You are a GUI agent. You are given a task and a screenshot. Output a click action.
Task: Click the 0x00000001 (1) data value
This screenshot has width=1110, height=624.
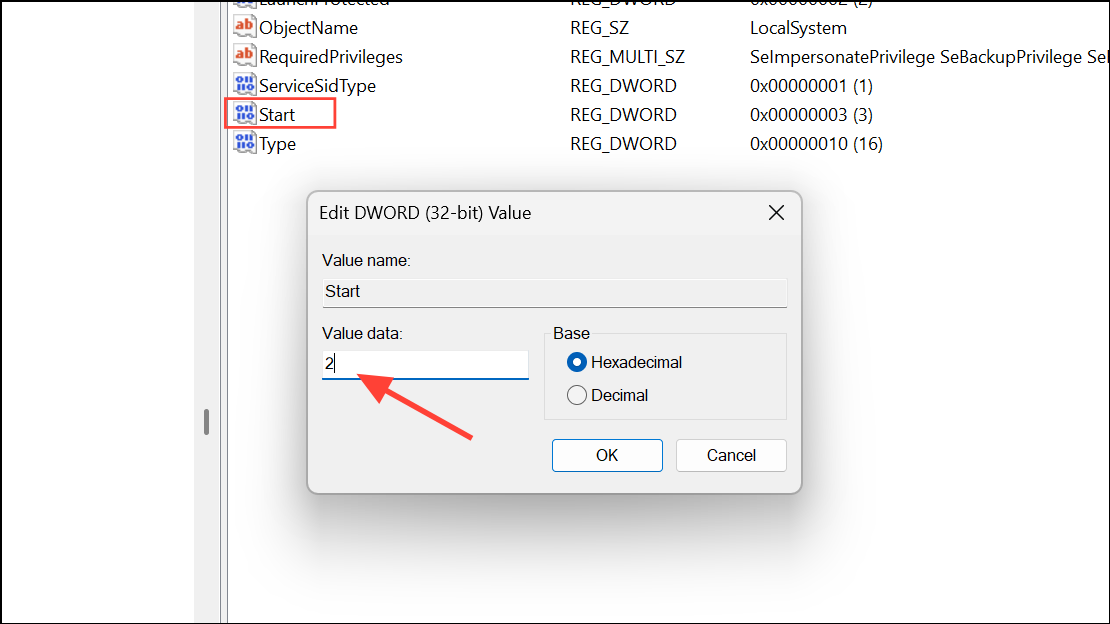coord(811,86)
